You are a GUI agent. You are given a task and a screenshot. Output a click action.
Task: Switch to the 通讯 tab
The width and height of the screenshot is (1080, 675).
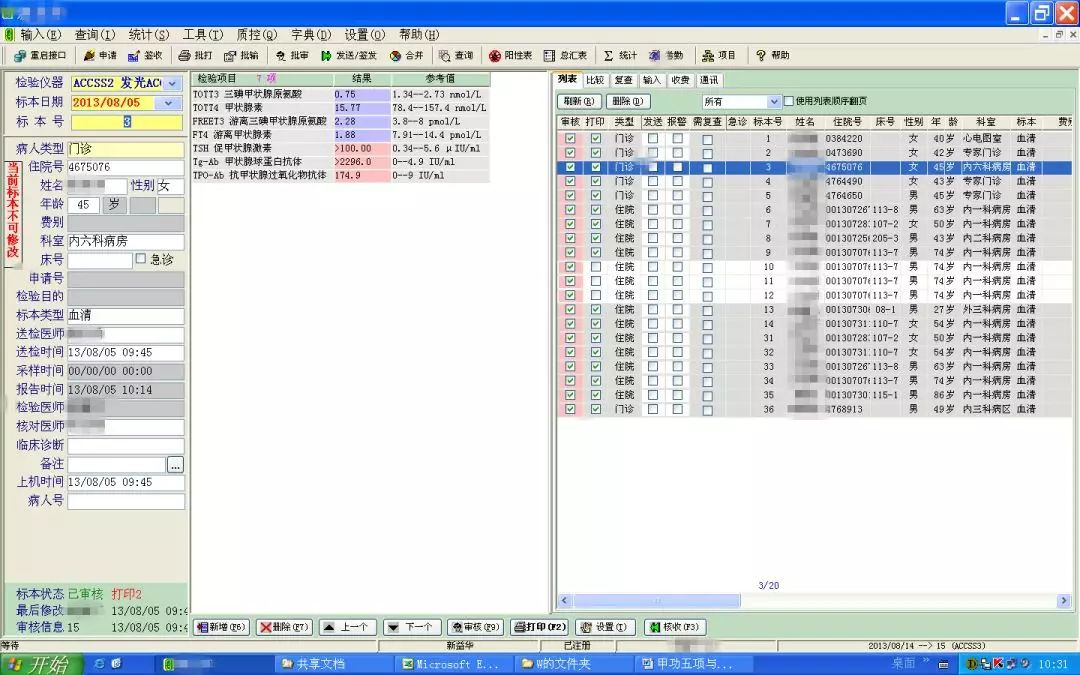pos(709,80)
